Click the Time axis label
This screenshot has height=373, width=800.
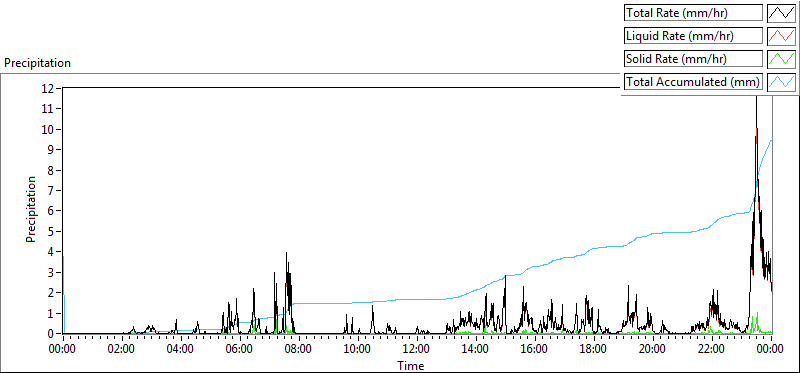tap(411, 365)
